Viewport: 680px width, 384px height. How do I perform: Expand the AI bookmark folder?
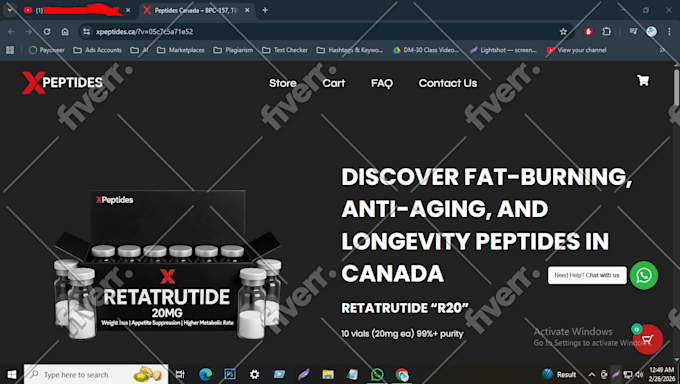[139, 50]
